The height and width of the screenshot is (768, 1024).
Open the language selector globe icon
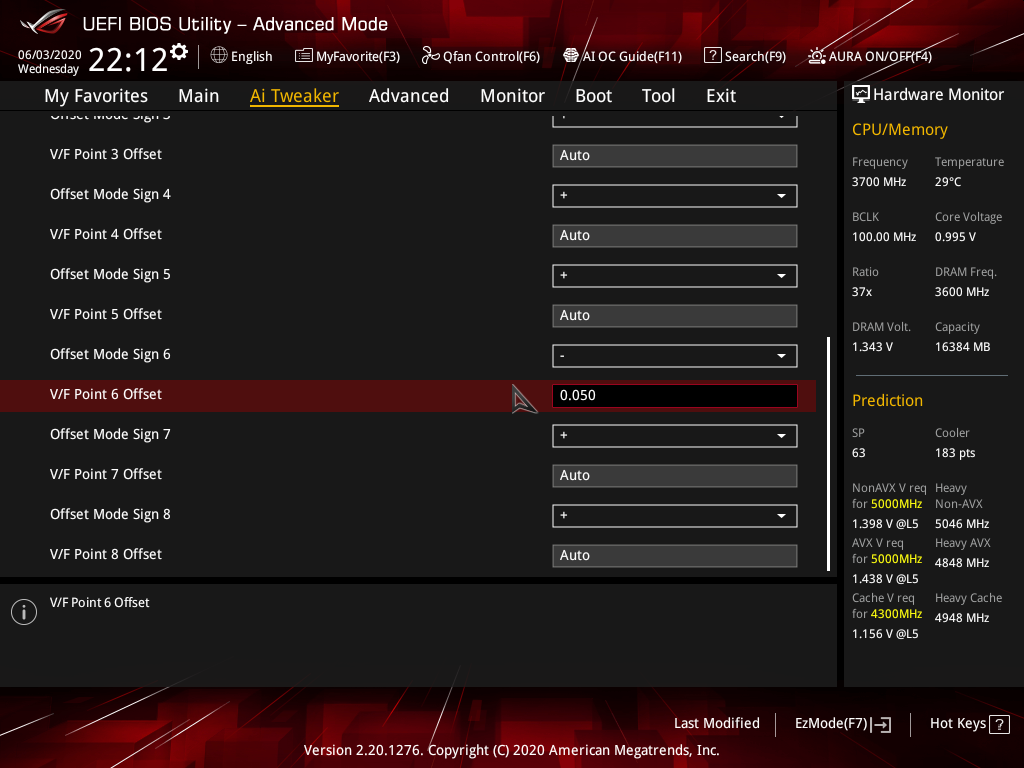219,56
